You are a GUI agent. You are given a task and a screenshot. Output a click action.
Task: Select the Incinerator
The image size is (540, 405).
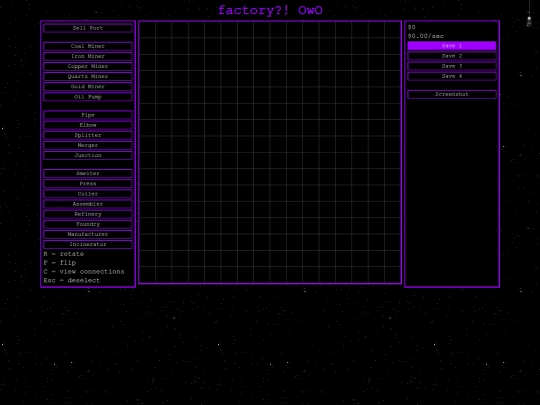pos(88,244)
